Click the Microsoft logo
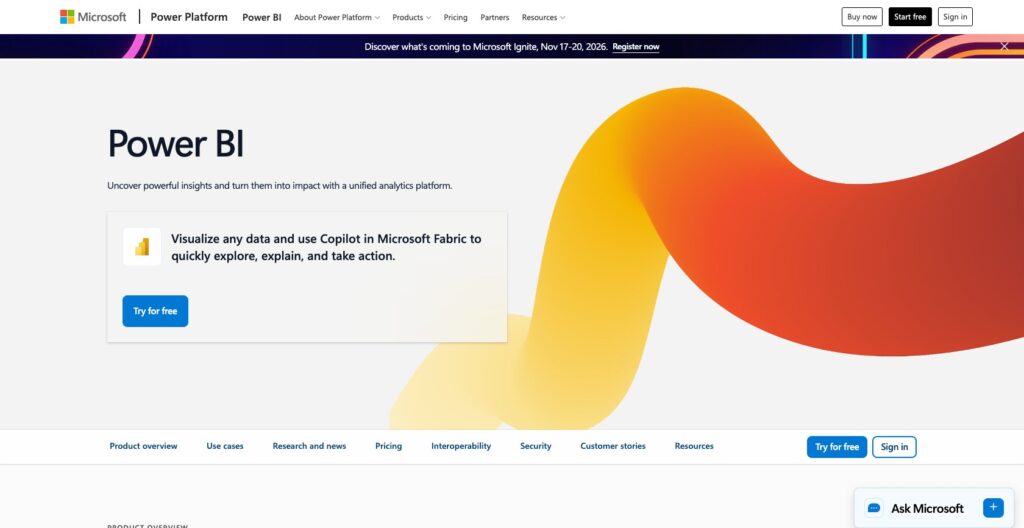 (93, 17)
